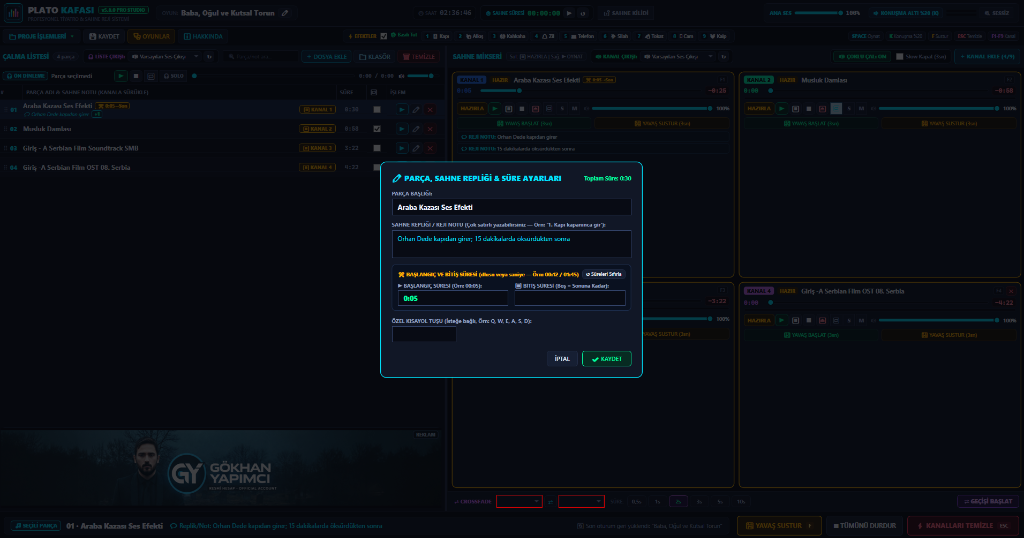The width and height of the screenshot is (1024, 538).
Task: Open Proje İşlemleri dropdown menu
Action: [41, 37]
